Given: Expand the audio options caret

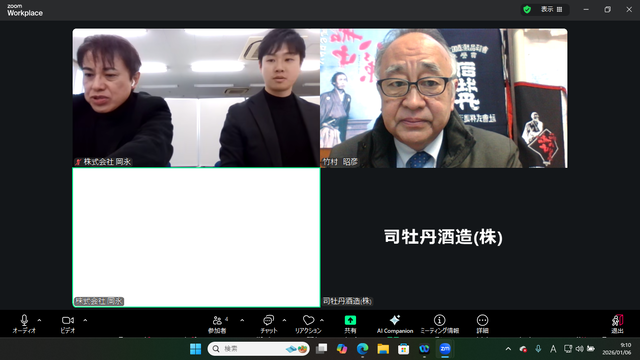Looking at the screenshot, I should [40, 320].
